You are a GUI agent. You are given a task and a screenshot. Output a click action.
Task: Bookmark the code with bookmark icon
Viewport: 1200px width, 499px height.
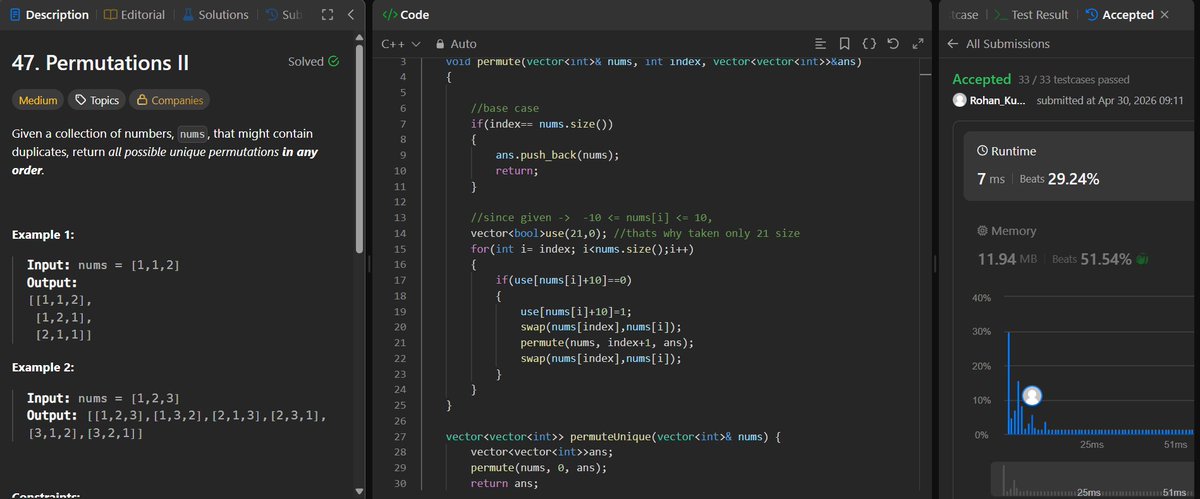click(x=844, y=44)
